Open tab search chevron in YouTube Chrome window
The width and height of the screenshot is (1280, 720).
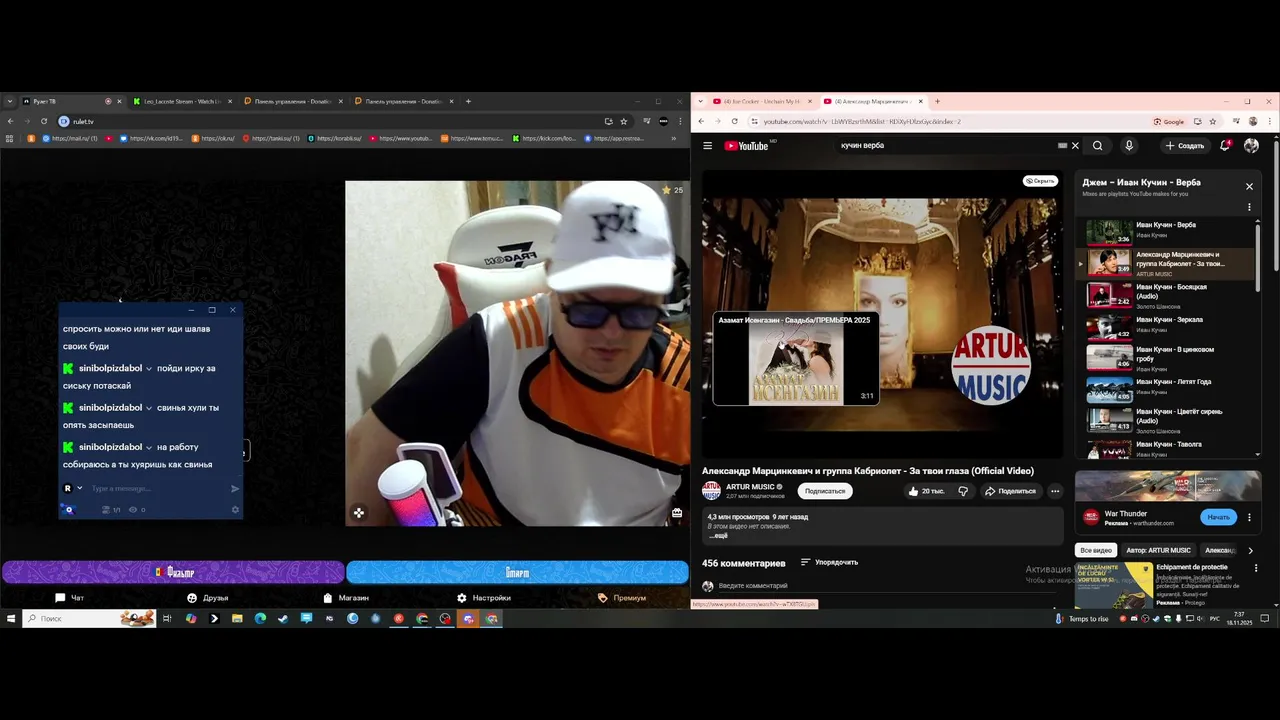(x=699, y=101)
